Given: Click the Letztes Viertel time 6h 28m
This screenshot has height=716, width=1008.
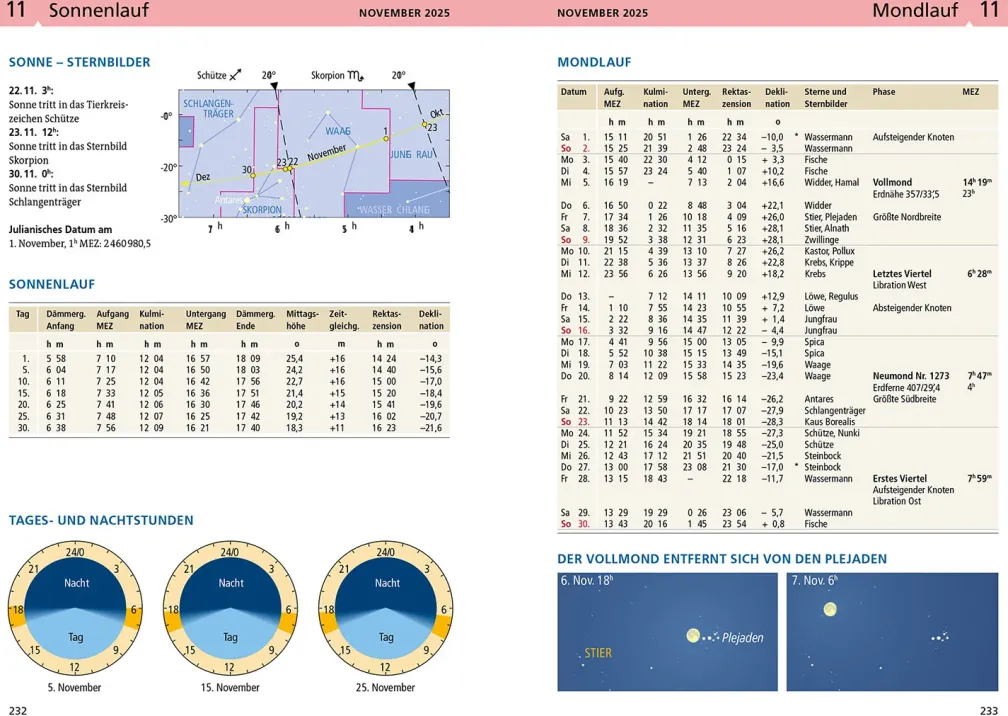Looking at the screenshot, I should (980, 274).
